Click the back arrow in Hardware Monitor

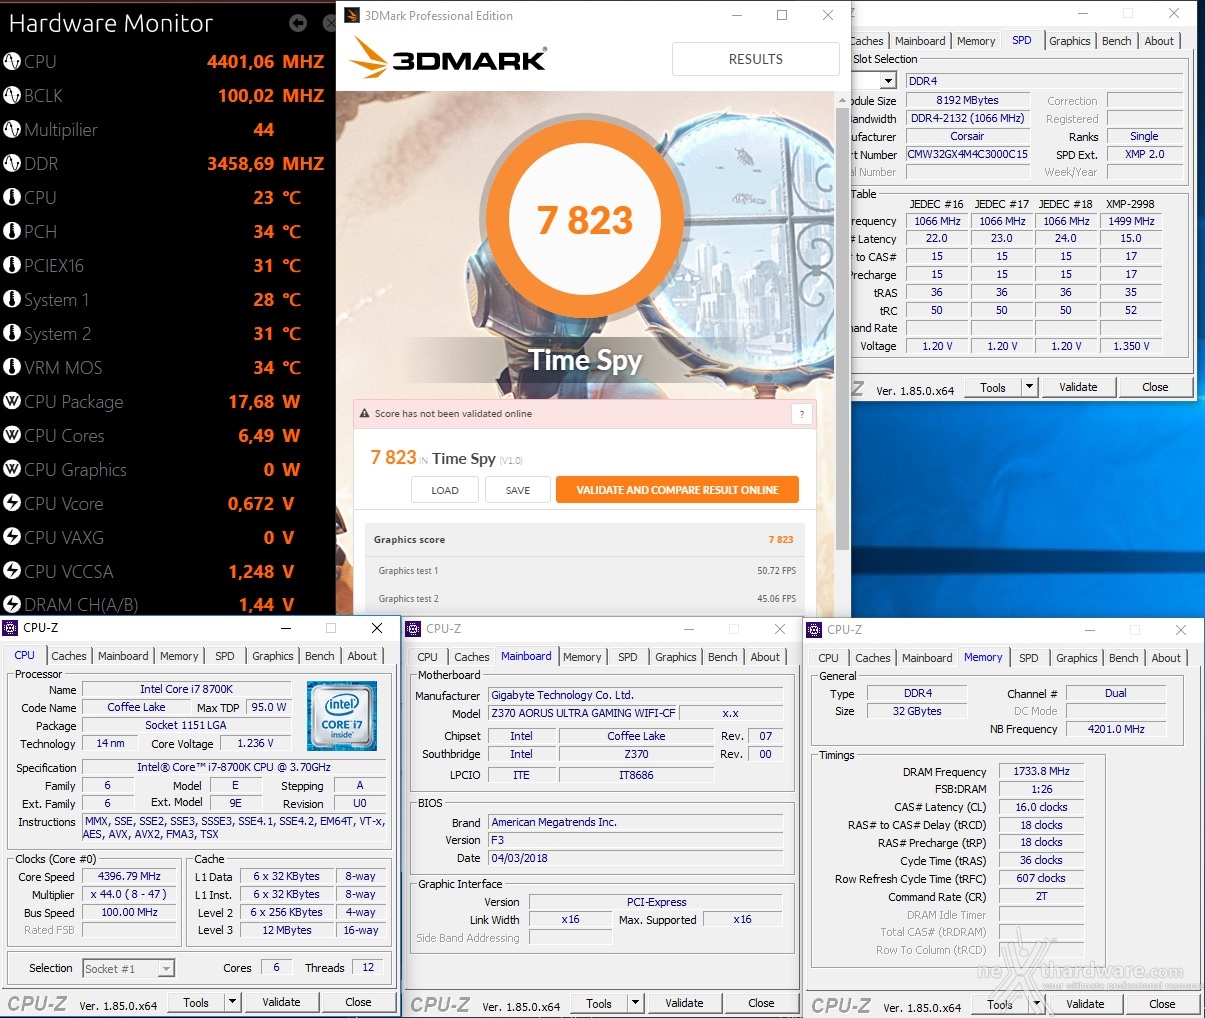tap(298, 23)
